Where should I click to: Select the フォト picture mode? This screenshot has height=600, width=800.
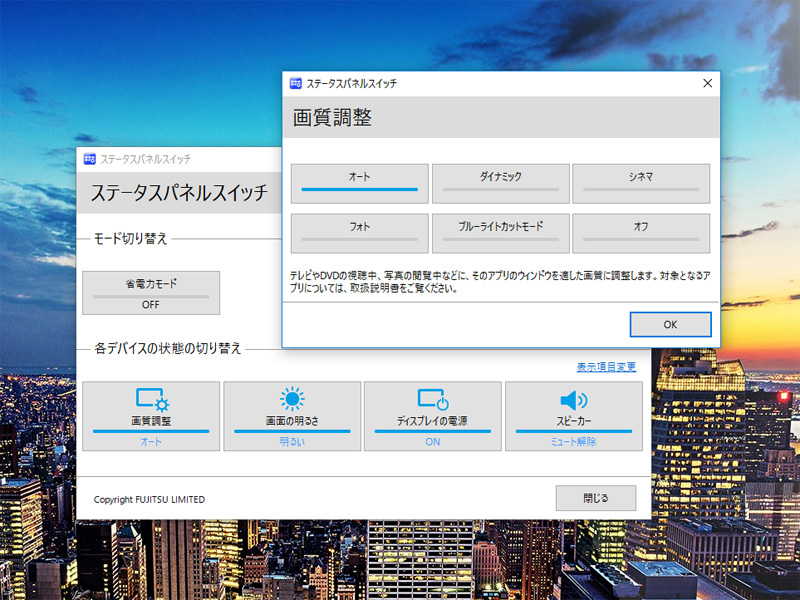(x=359, y=233)
